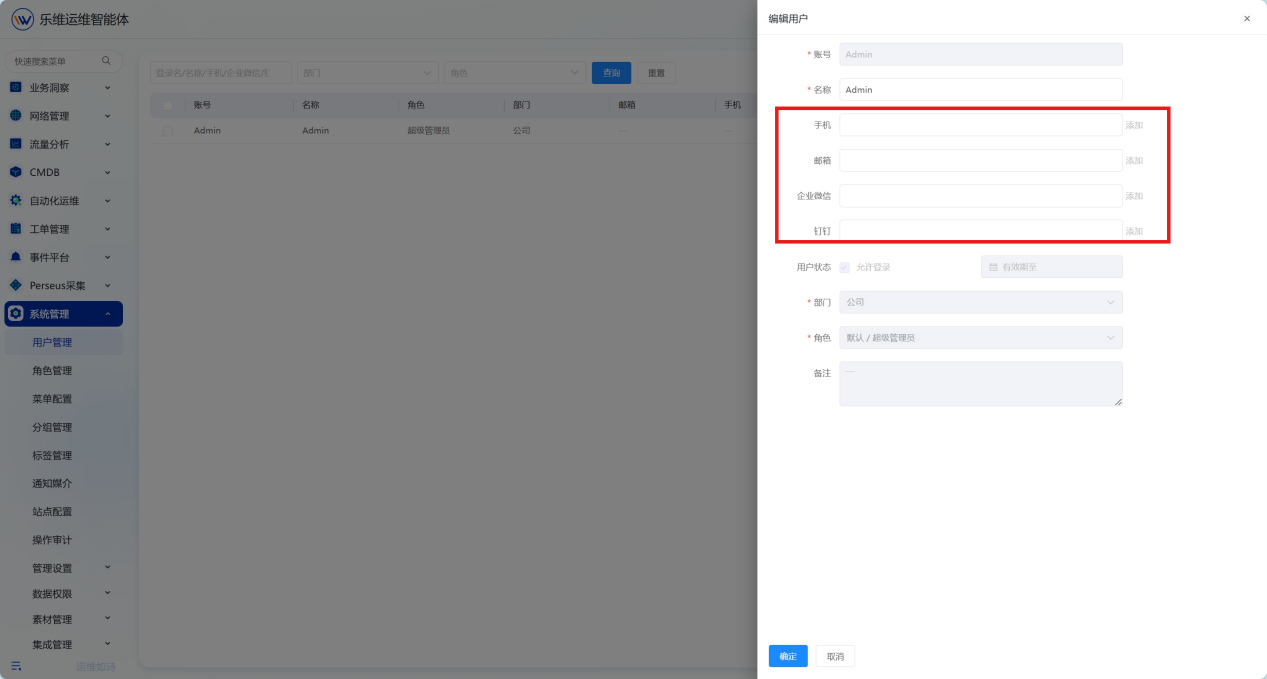Image resolution: width=1267 pixels, height=679 pixels.
Task: Focus the 企业微信 input field
Action: tap(981, 196)
